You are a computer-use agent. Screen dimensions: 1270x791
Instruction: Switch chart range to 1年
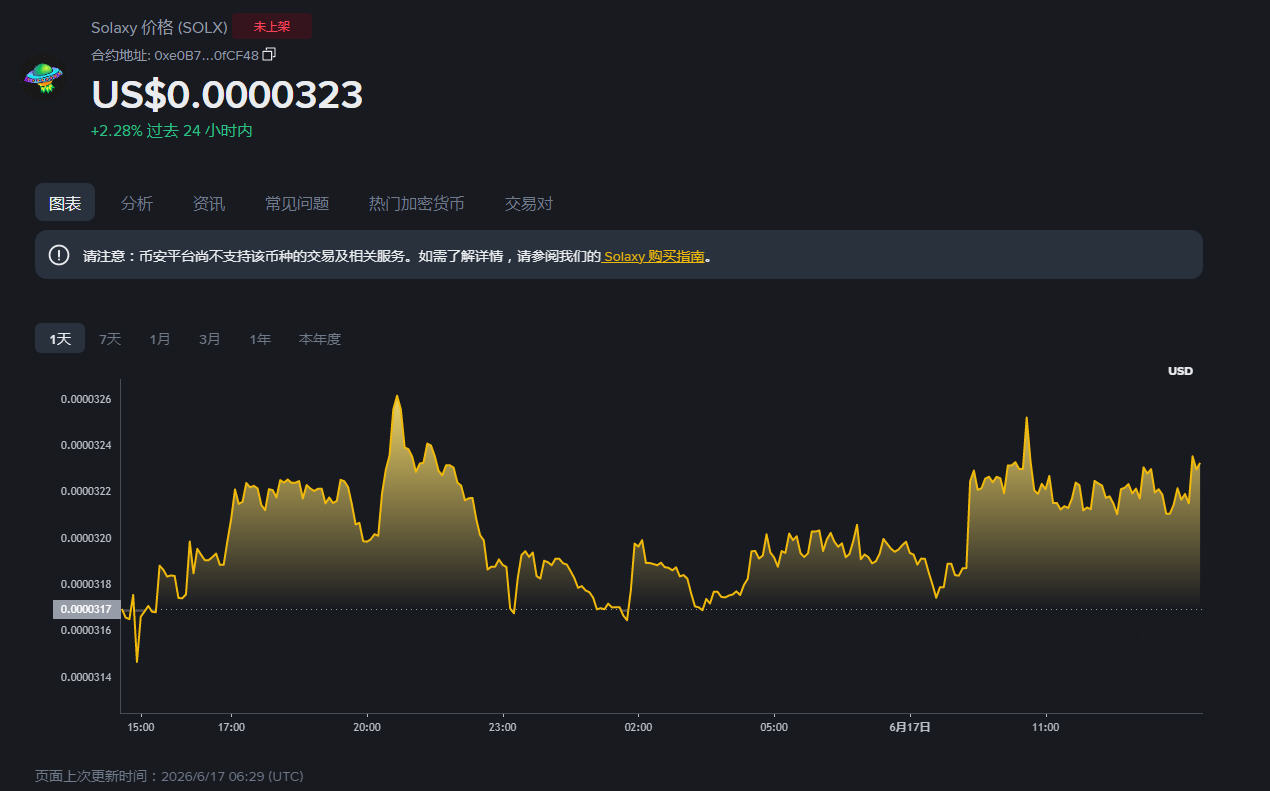(x=260, y=339)
